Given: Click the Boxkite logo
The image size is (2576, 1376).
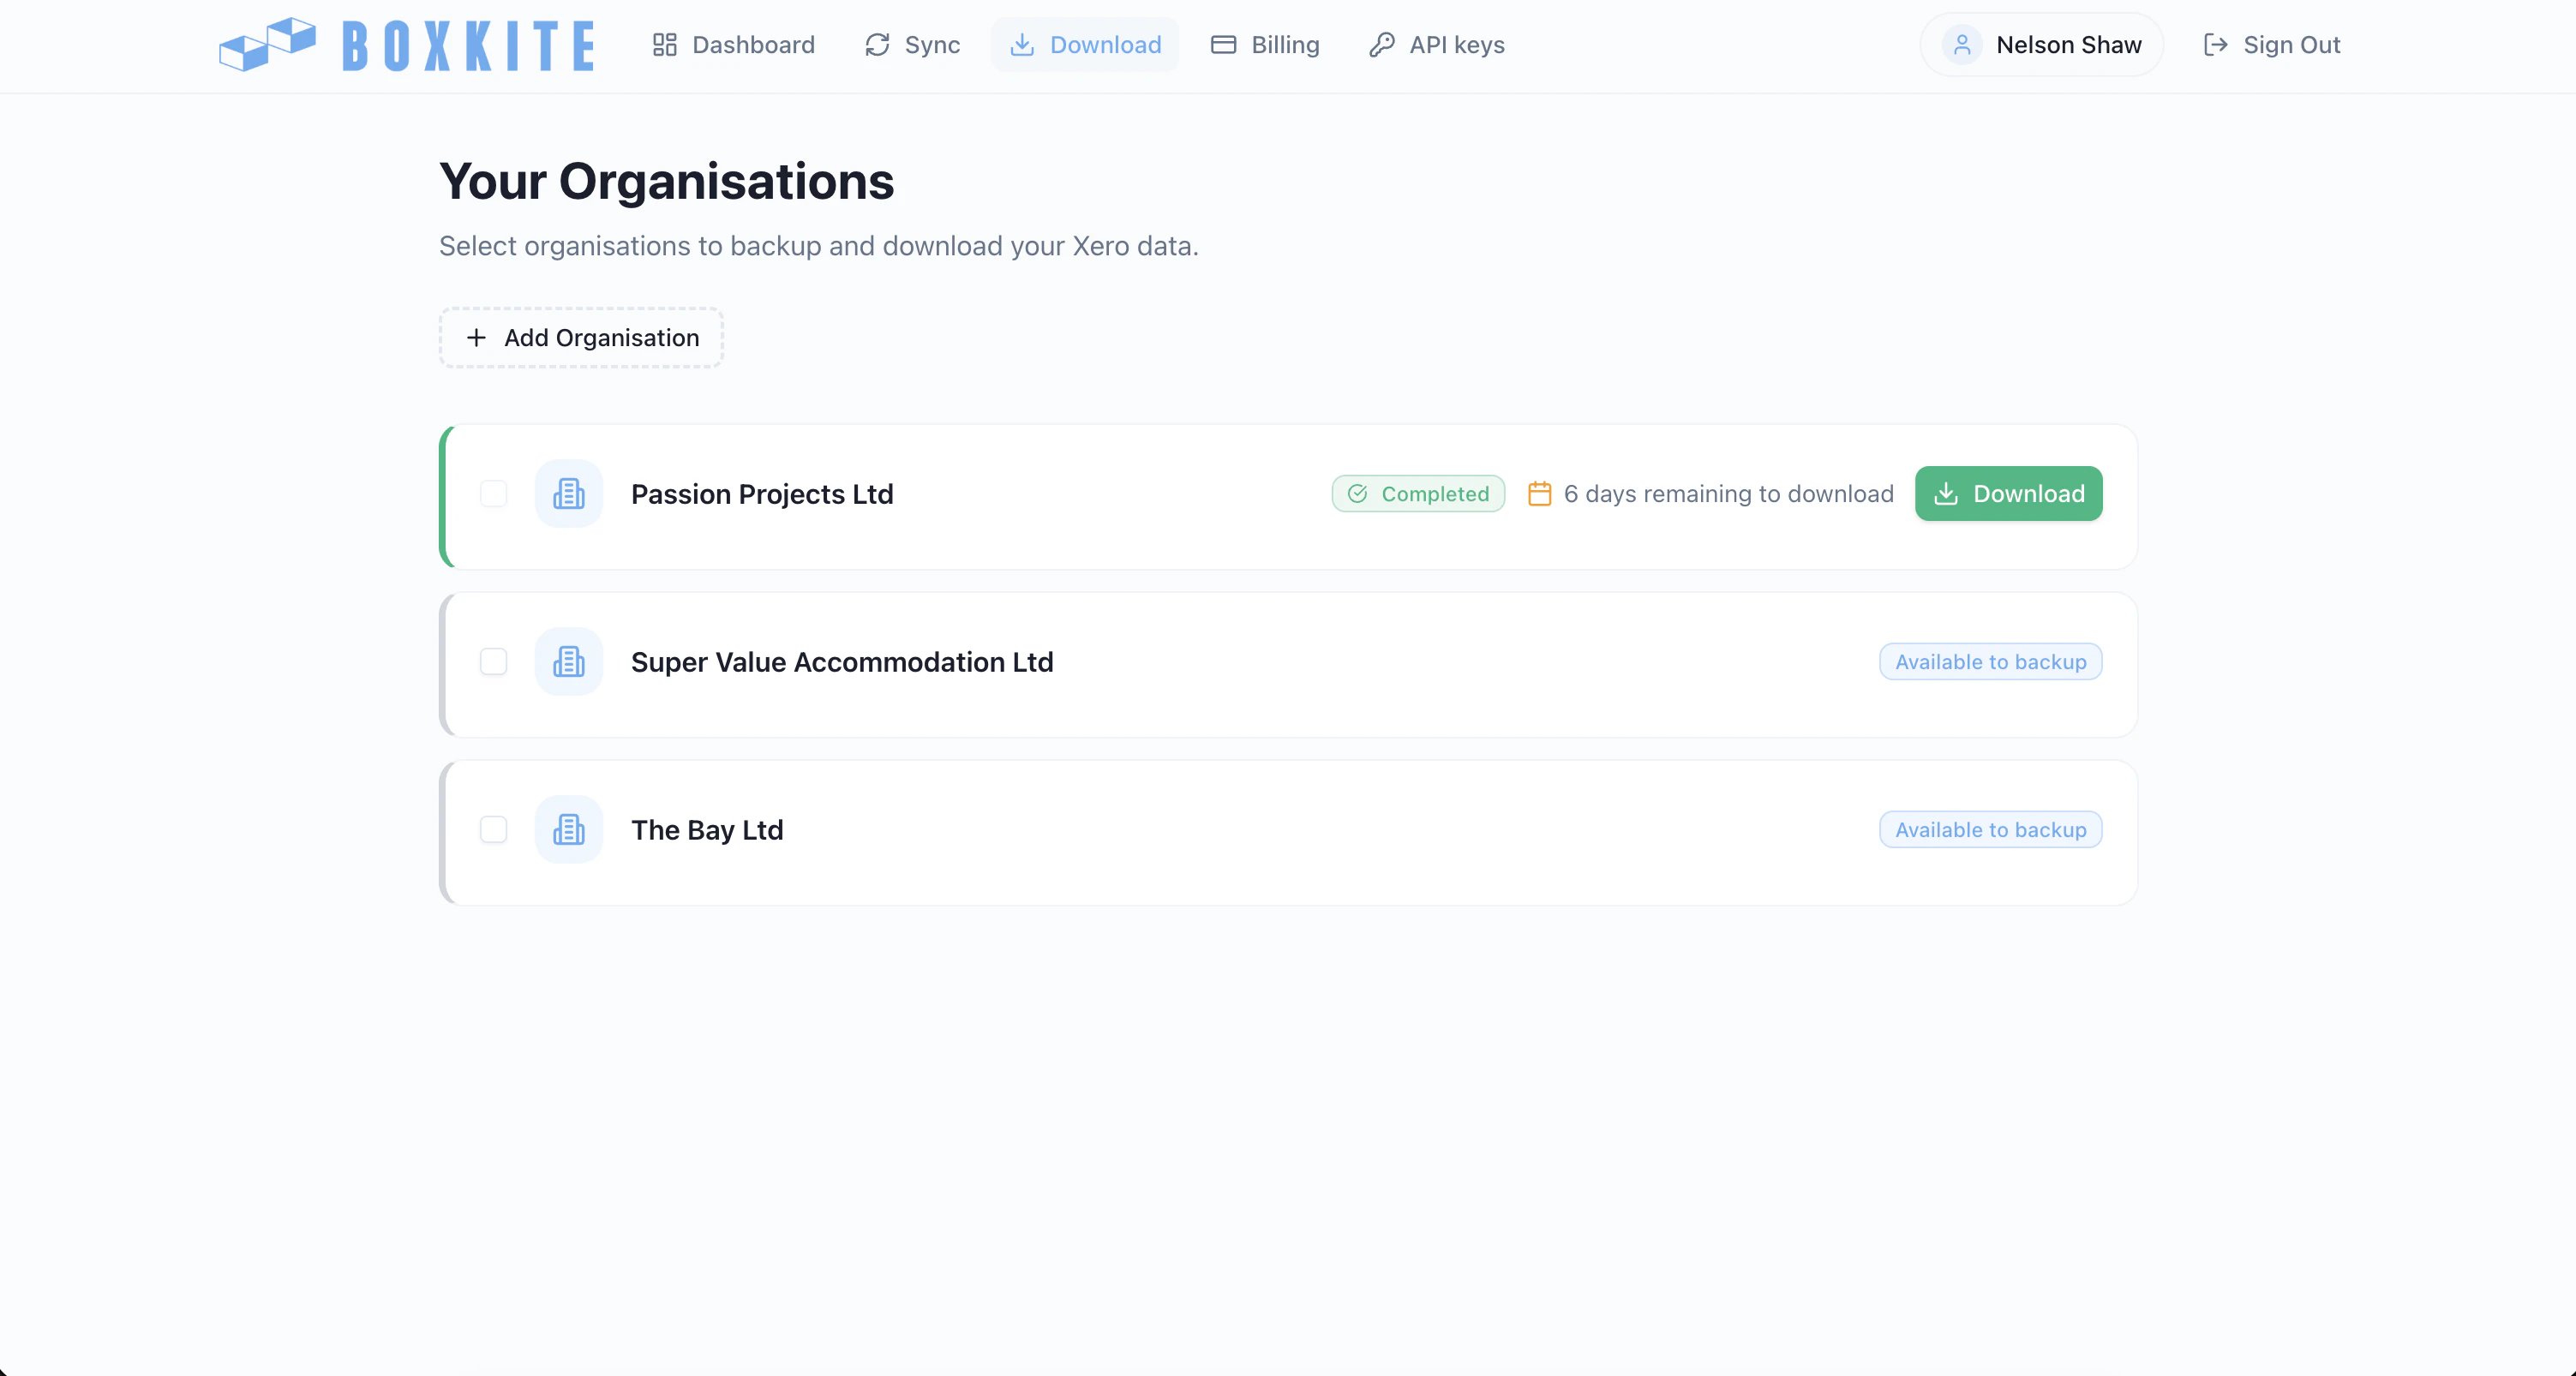Looking at the screenshot, I should (407, 45).
